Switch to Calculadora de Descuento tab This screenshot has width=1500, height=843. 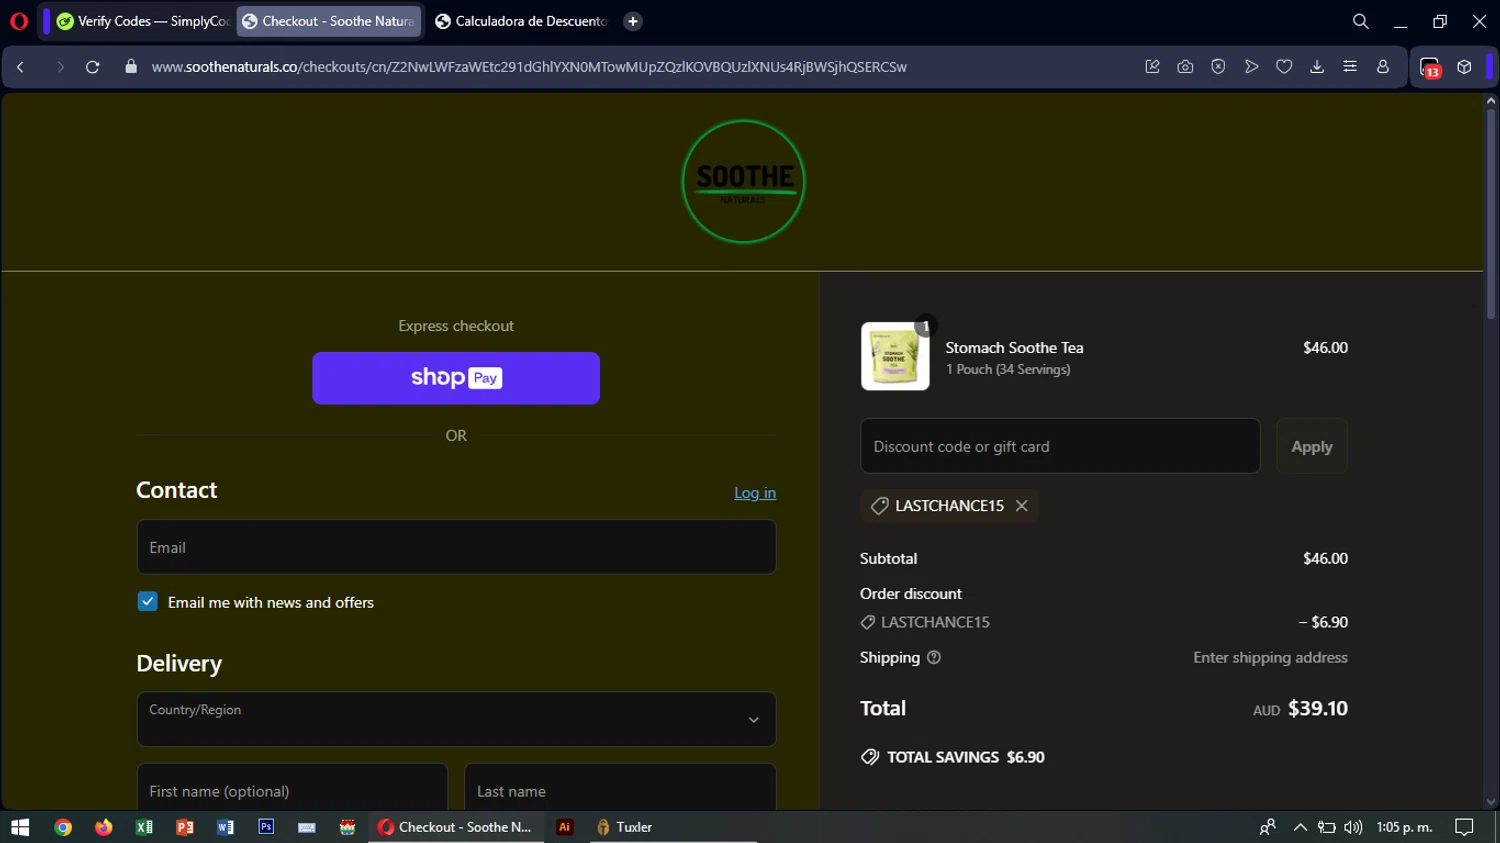[521, 21]
